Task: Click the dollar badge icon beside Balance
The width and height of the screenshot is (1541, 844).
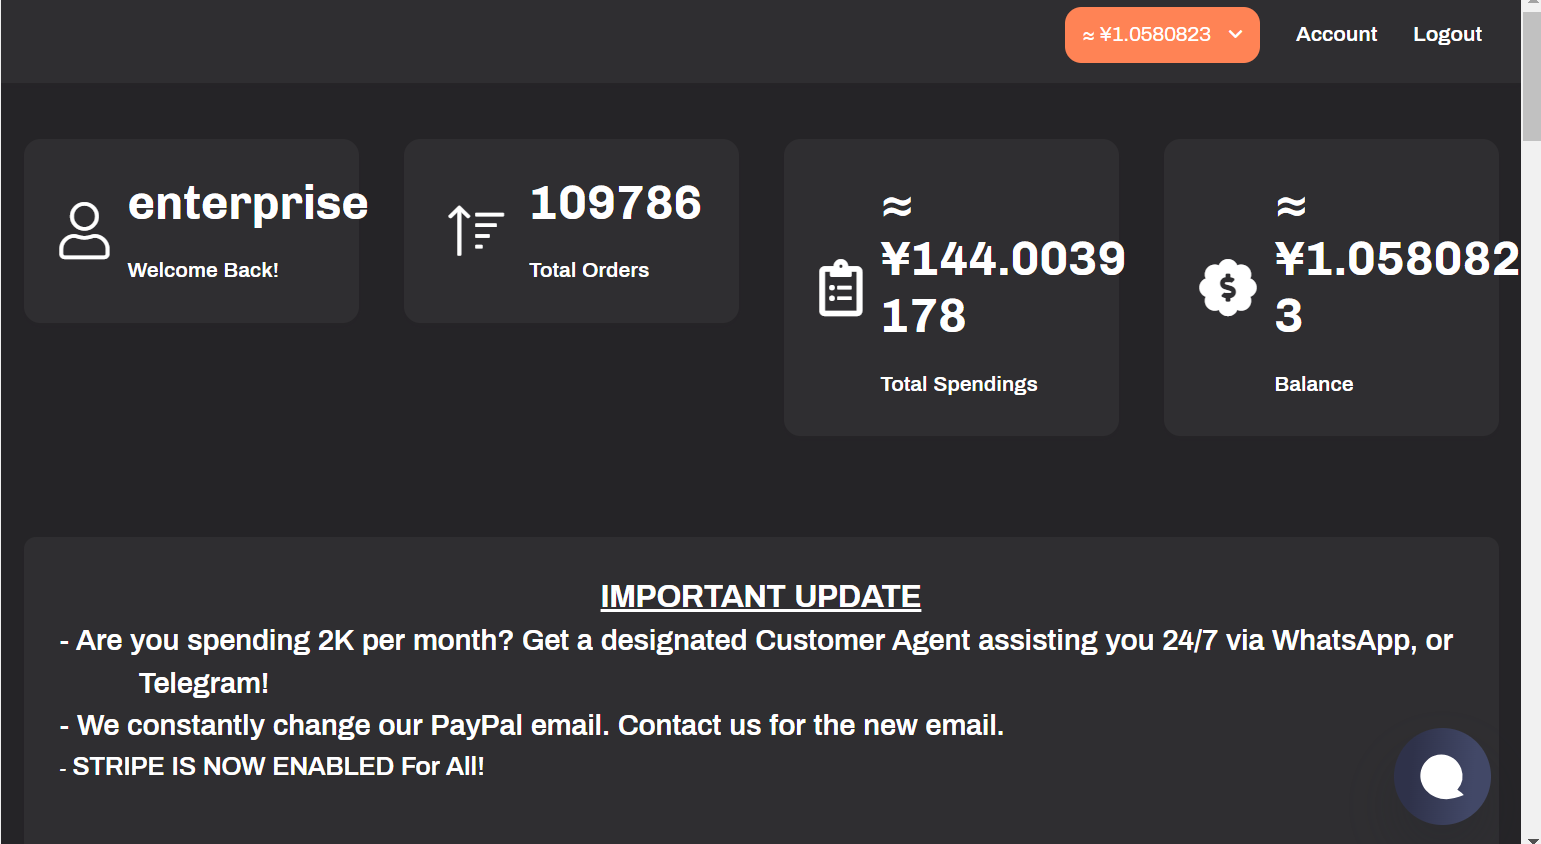Action: pos(1227,288)
